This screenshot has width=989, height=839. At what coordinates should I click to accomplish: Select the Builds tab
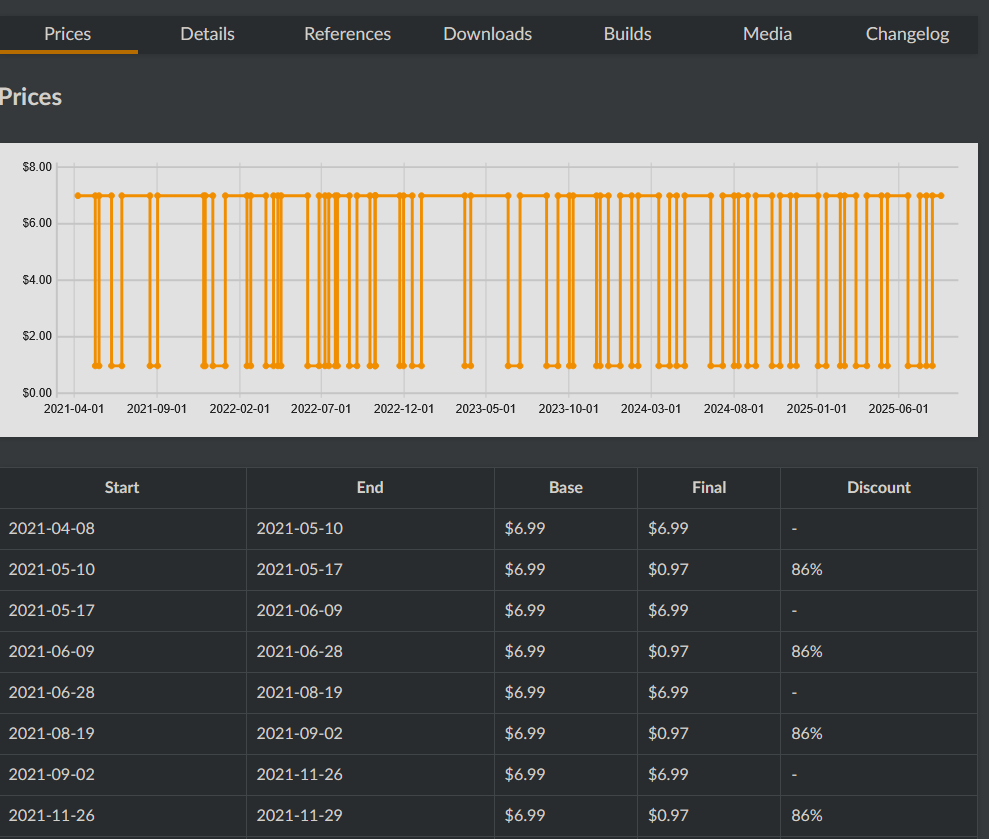tap(627, 34)
